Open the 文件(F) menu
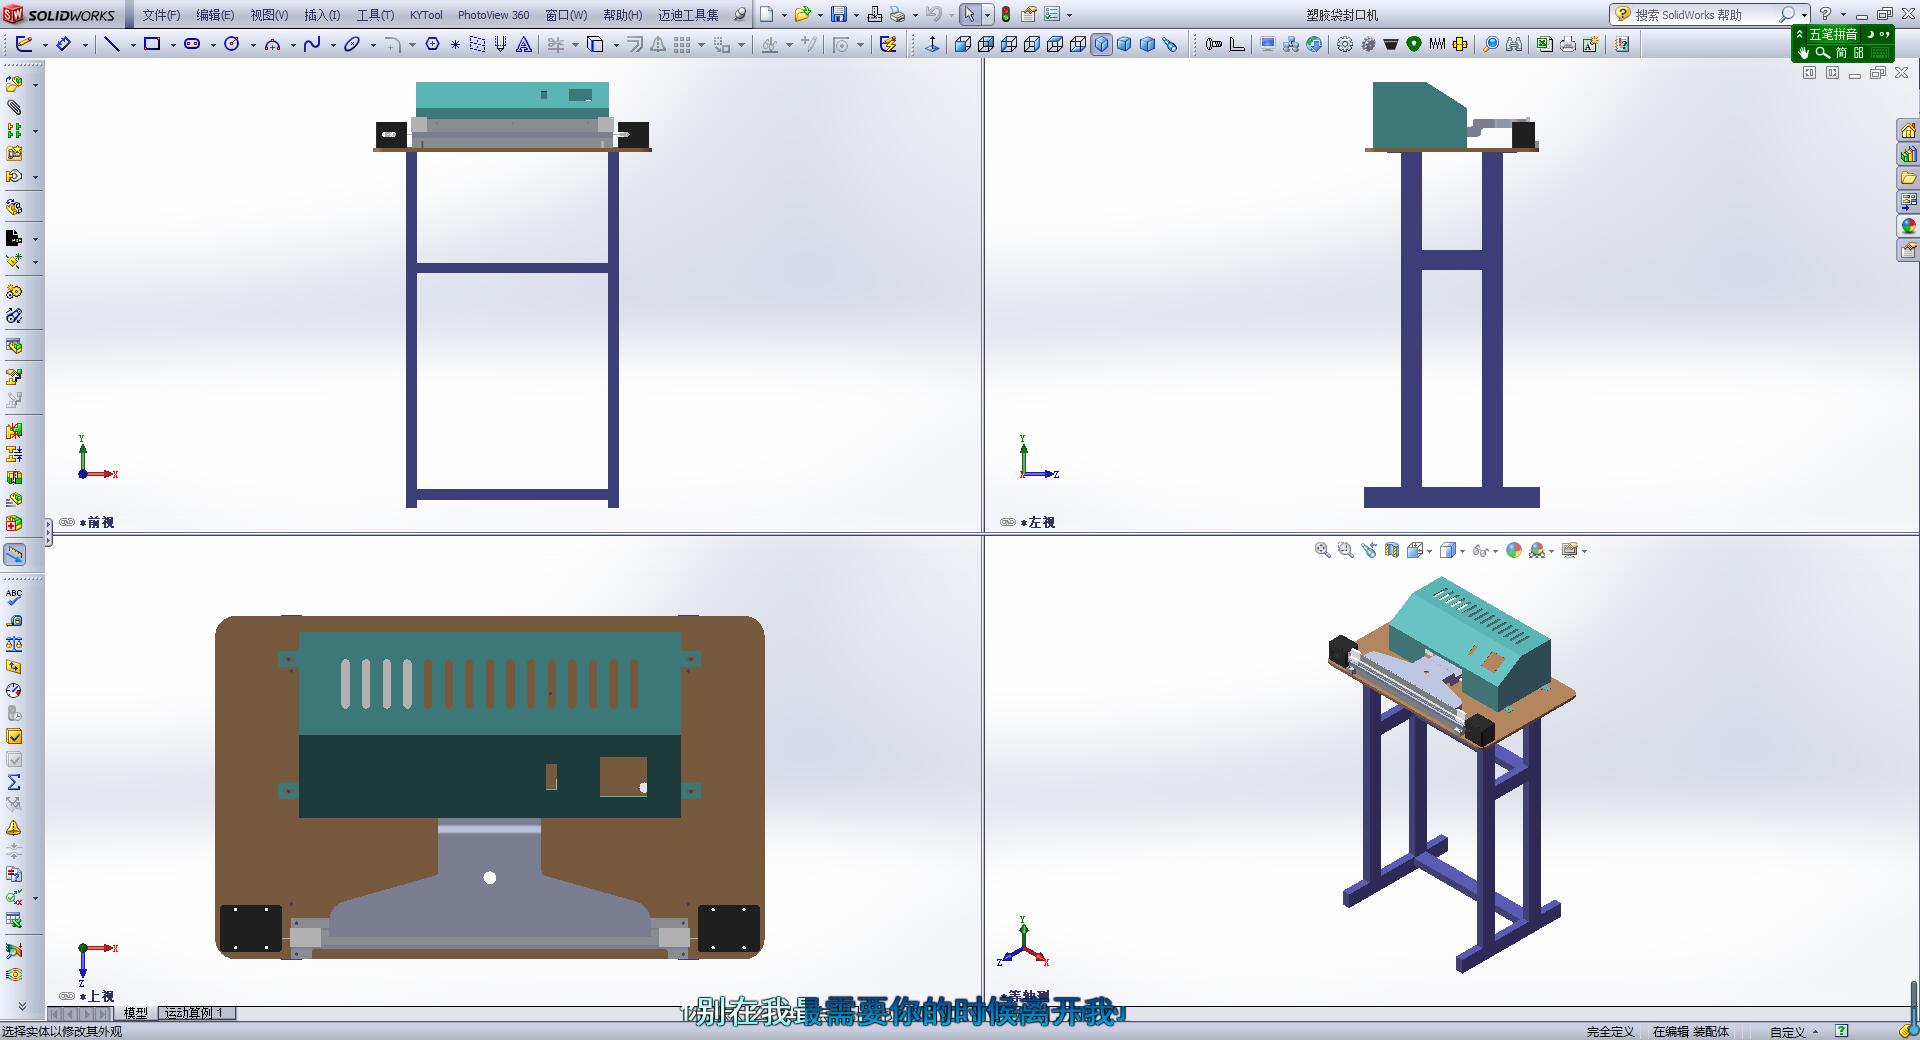The height and width of the screenshot is (1040, 1920). [161, 15]
